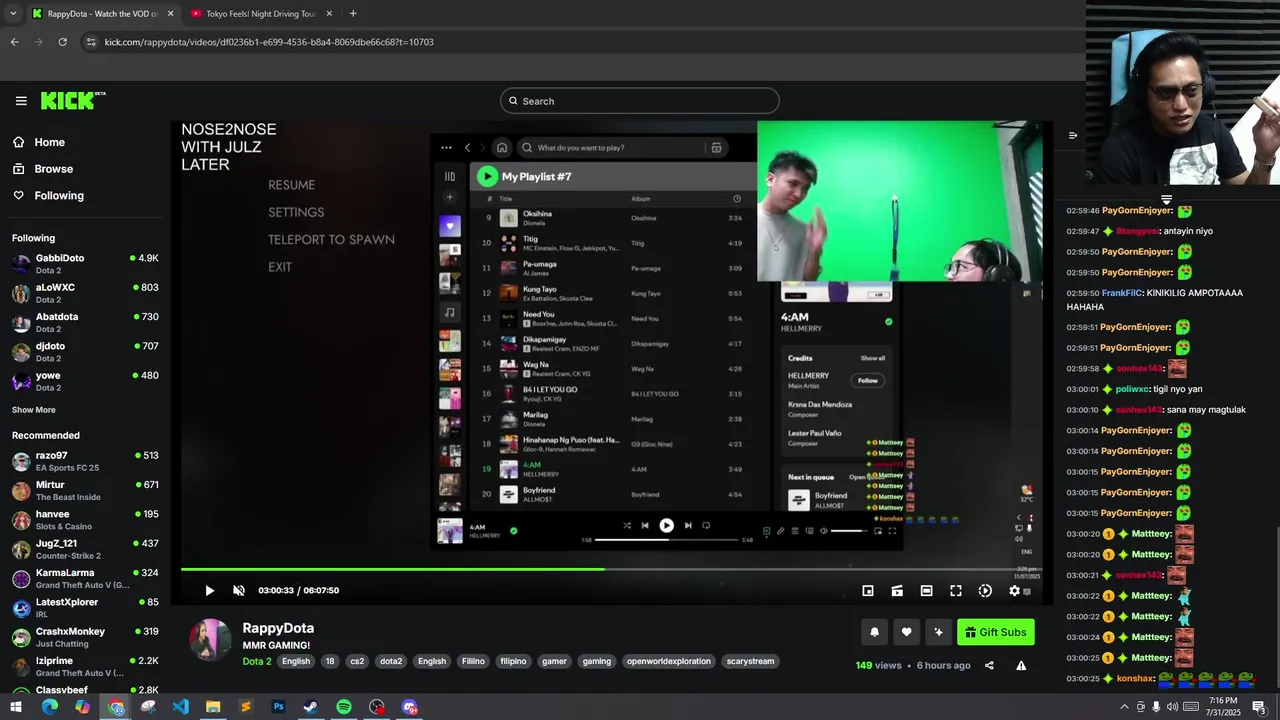Open the browser tab search dropdown
1280x720 pixels.
[13, 14]
